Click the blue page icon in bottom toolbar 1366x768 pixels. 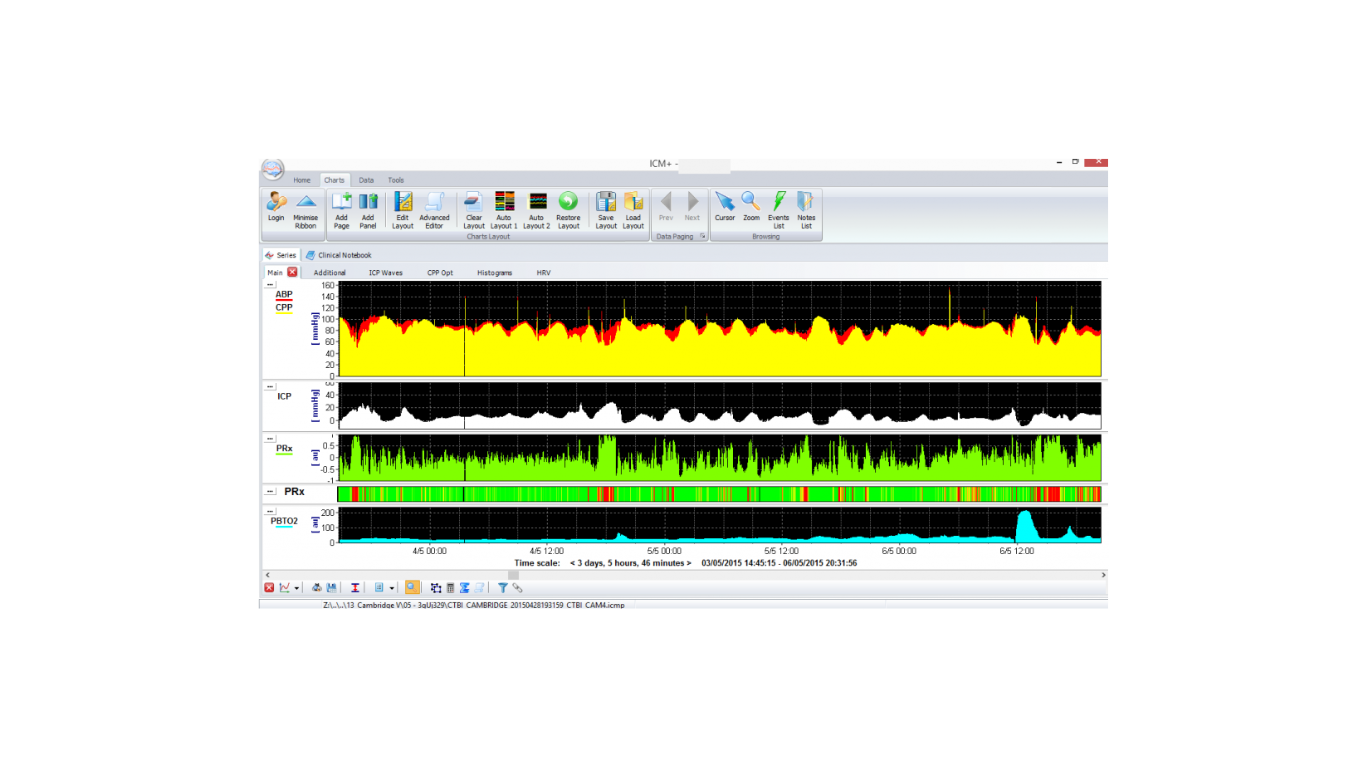tap(379, 588)
